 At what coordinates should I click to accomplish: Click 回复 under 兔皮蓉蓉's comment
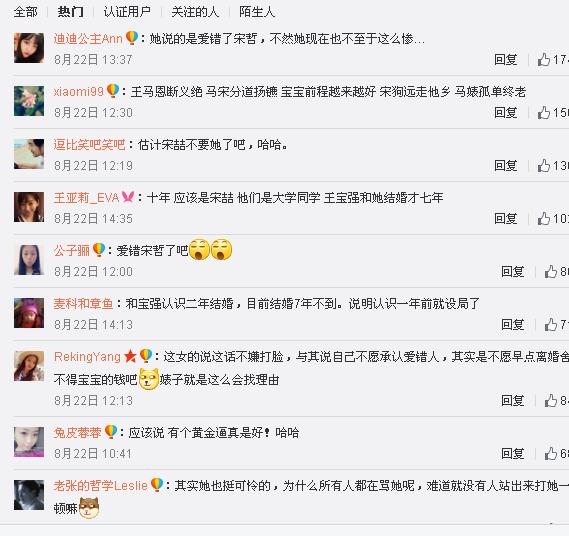512,453
